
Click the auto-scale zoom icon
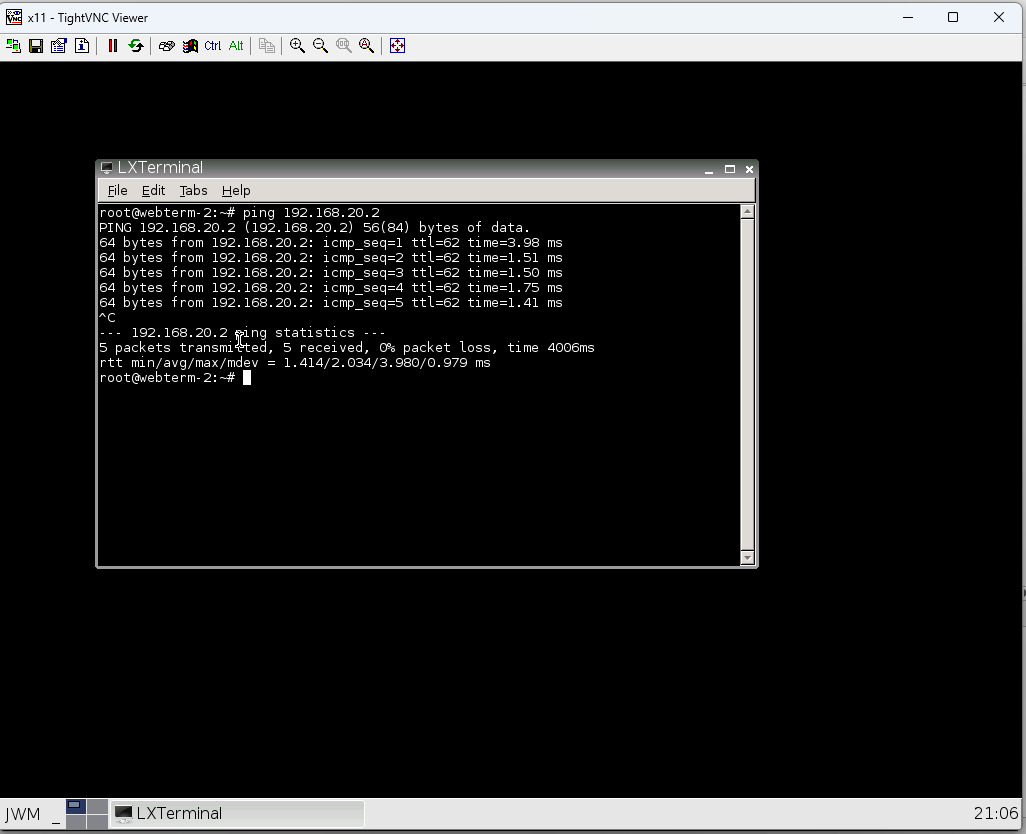click(x=367, y=46)
